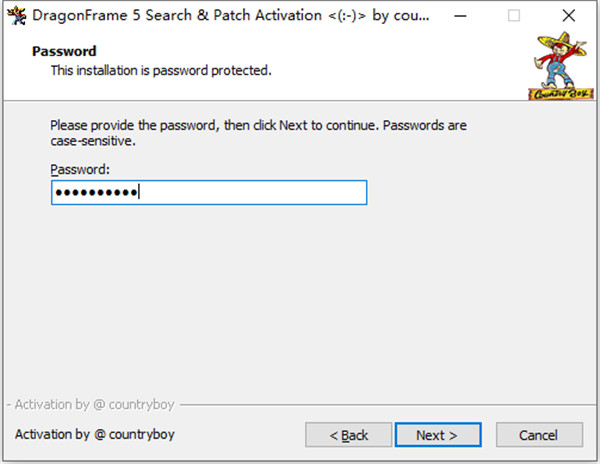Screen dimensions: 600x464
Task: Click the Next > button to continue
Action: click(x=438, y=435)
